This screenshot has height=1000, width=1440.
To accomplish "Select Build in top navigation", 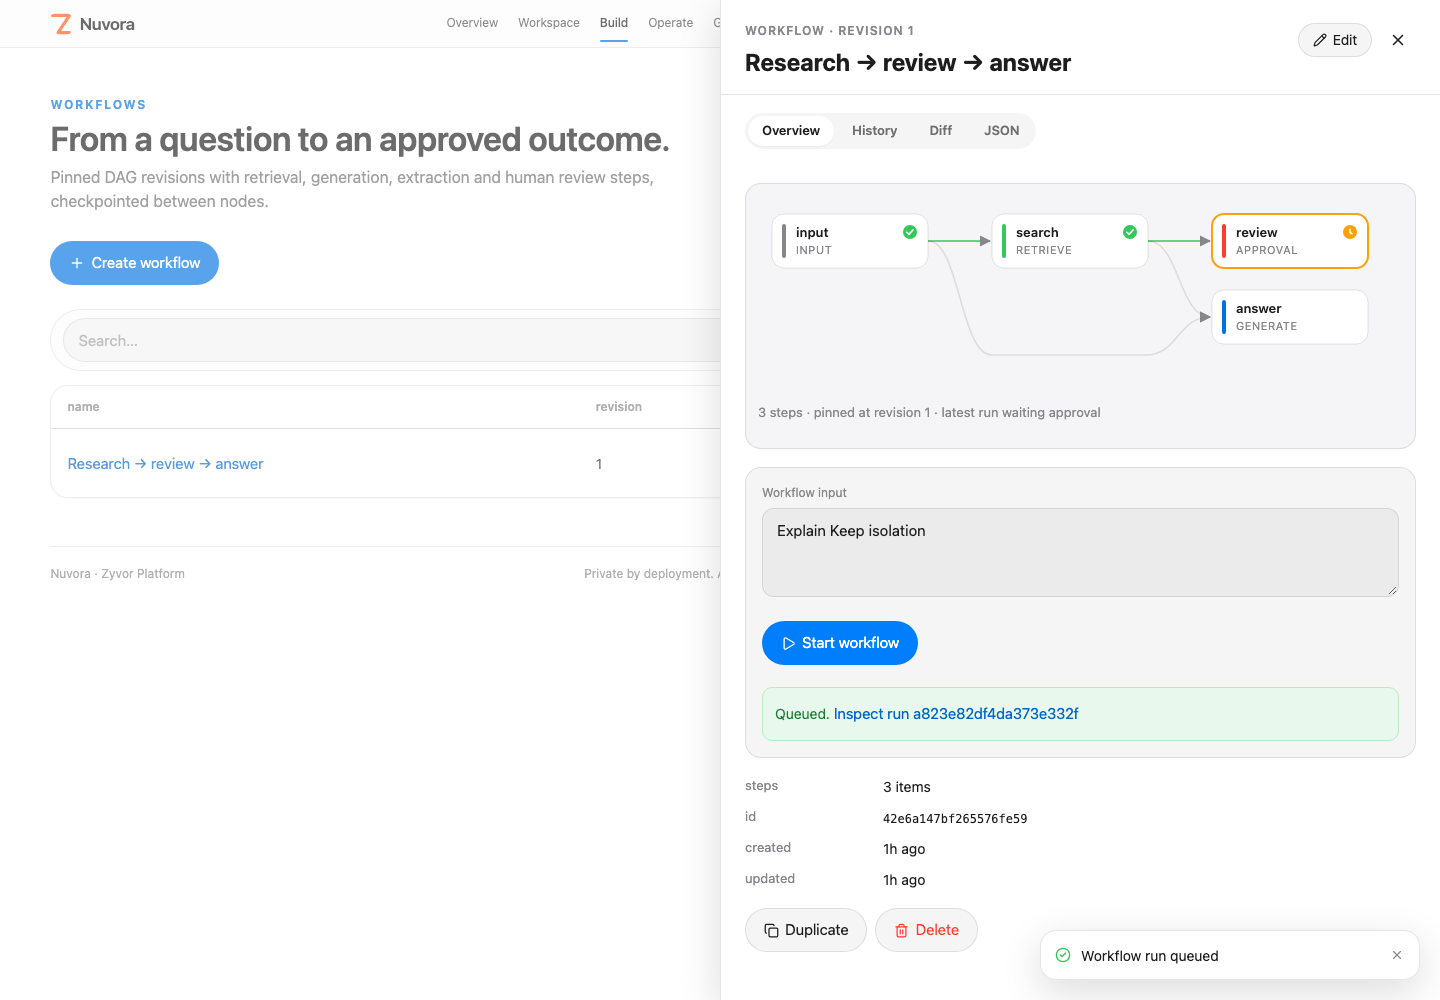I will pos(614,23).
